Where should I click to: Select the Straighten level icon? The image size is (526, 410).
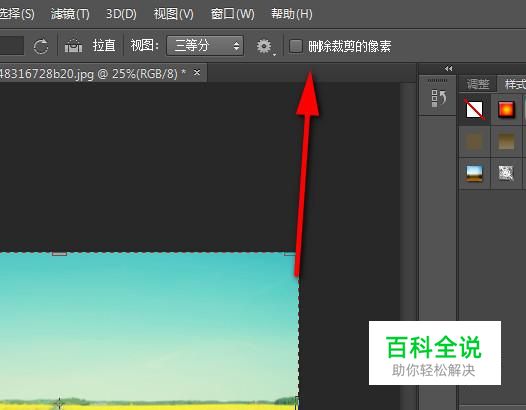coord(73,46)
